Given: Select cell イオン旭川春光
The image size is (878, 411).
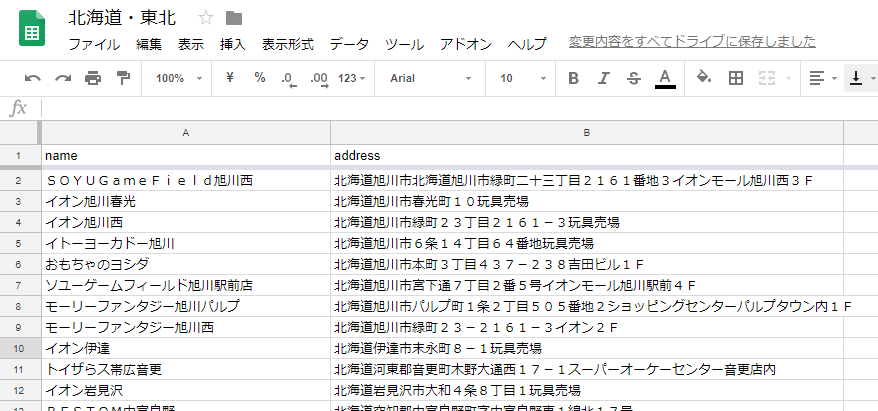Looking at the screenshot, I should [x=186, y=201].
